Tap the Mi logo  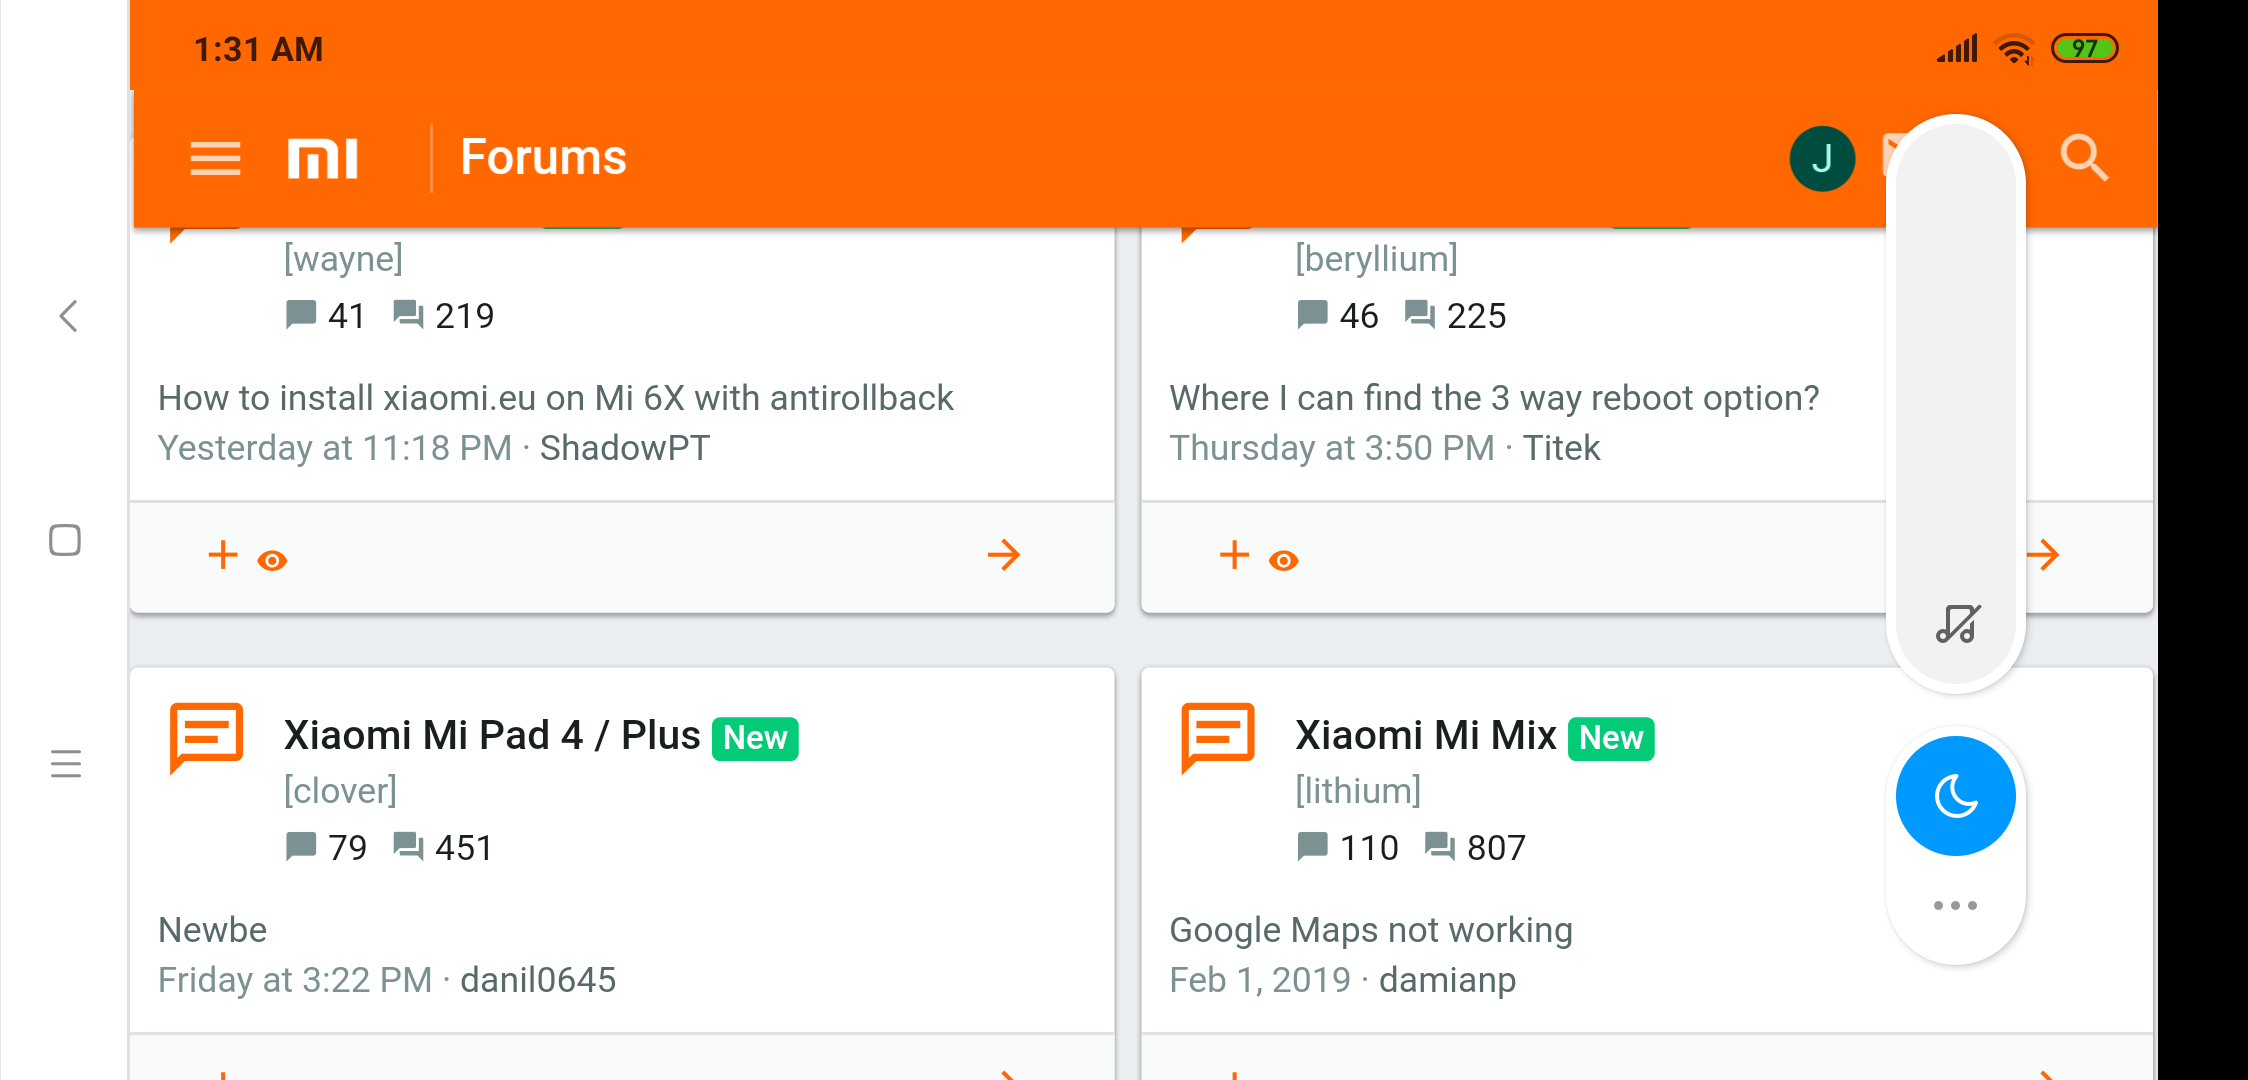click(322, 158)
